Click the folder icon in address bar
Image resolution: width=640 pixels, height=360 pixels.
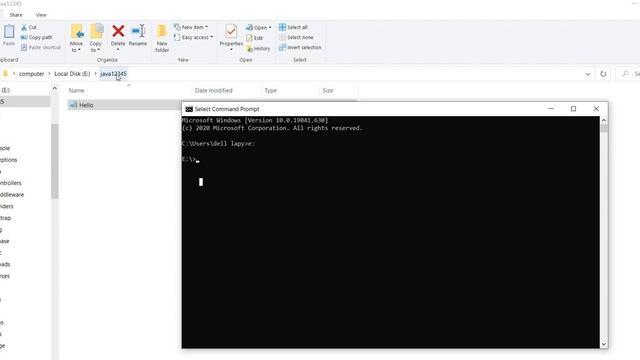pyautogui.click(x=5, y=73)
